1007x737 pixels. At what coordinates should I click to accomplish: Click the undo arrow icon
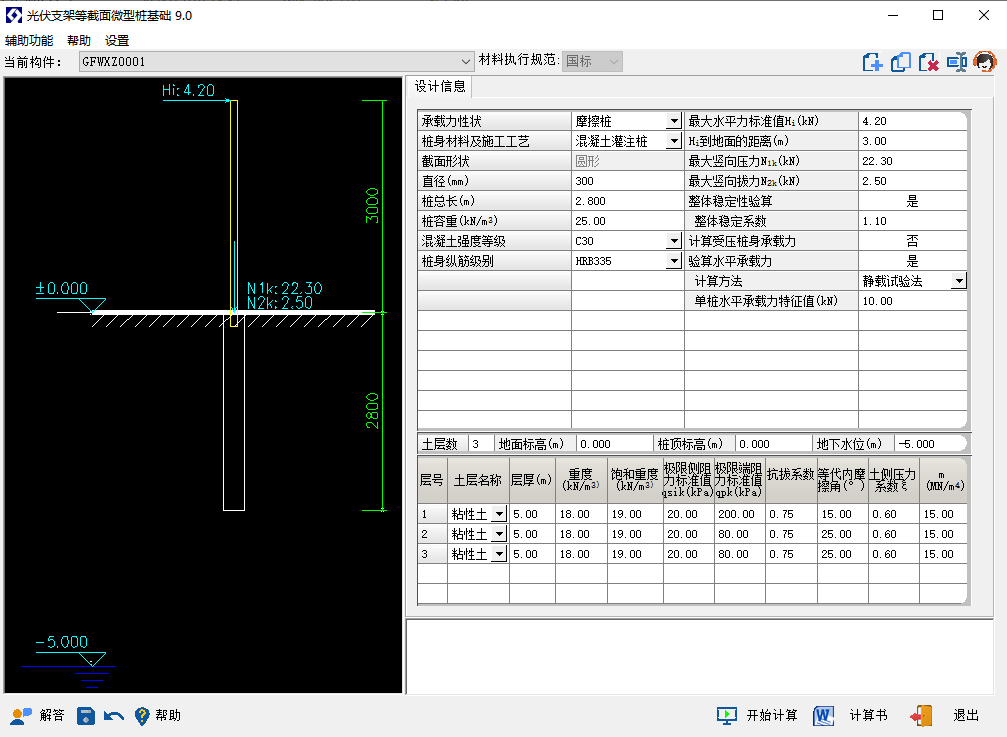pos(113,715)
